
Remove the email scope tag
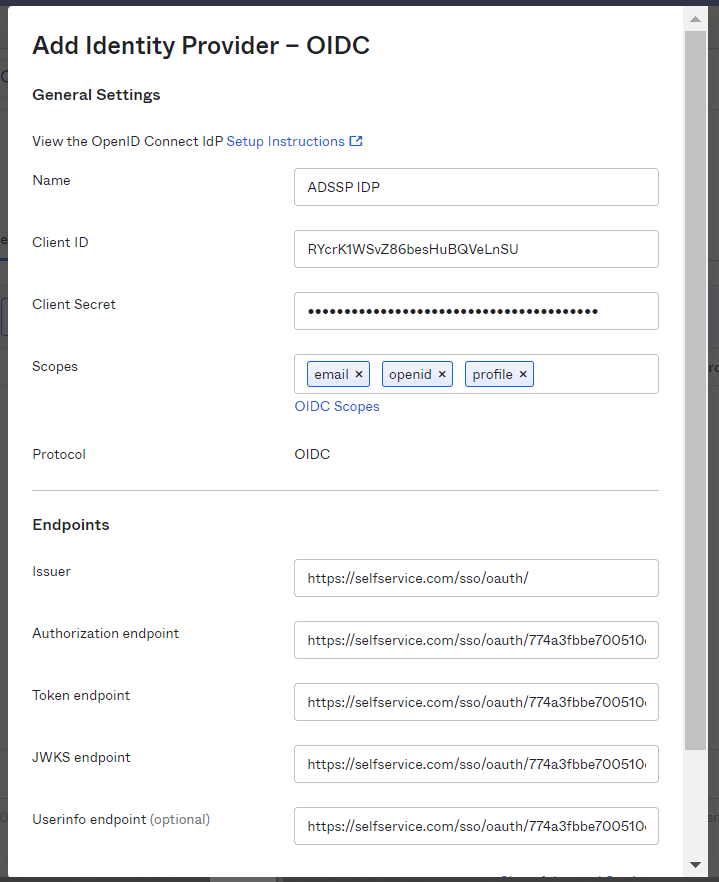[x=359, y=375]
